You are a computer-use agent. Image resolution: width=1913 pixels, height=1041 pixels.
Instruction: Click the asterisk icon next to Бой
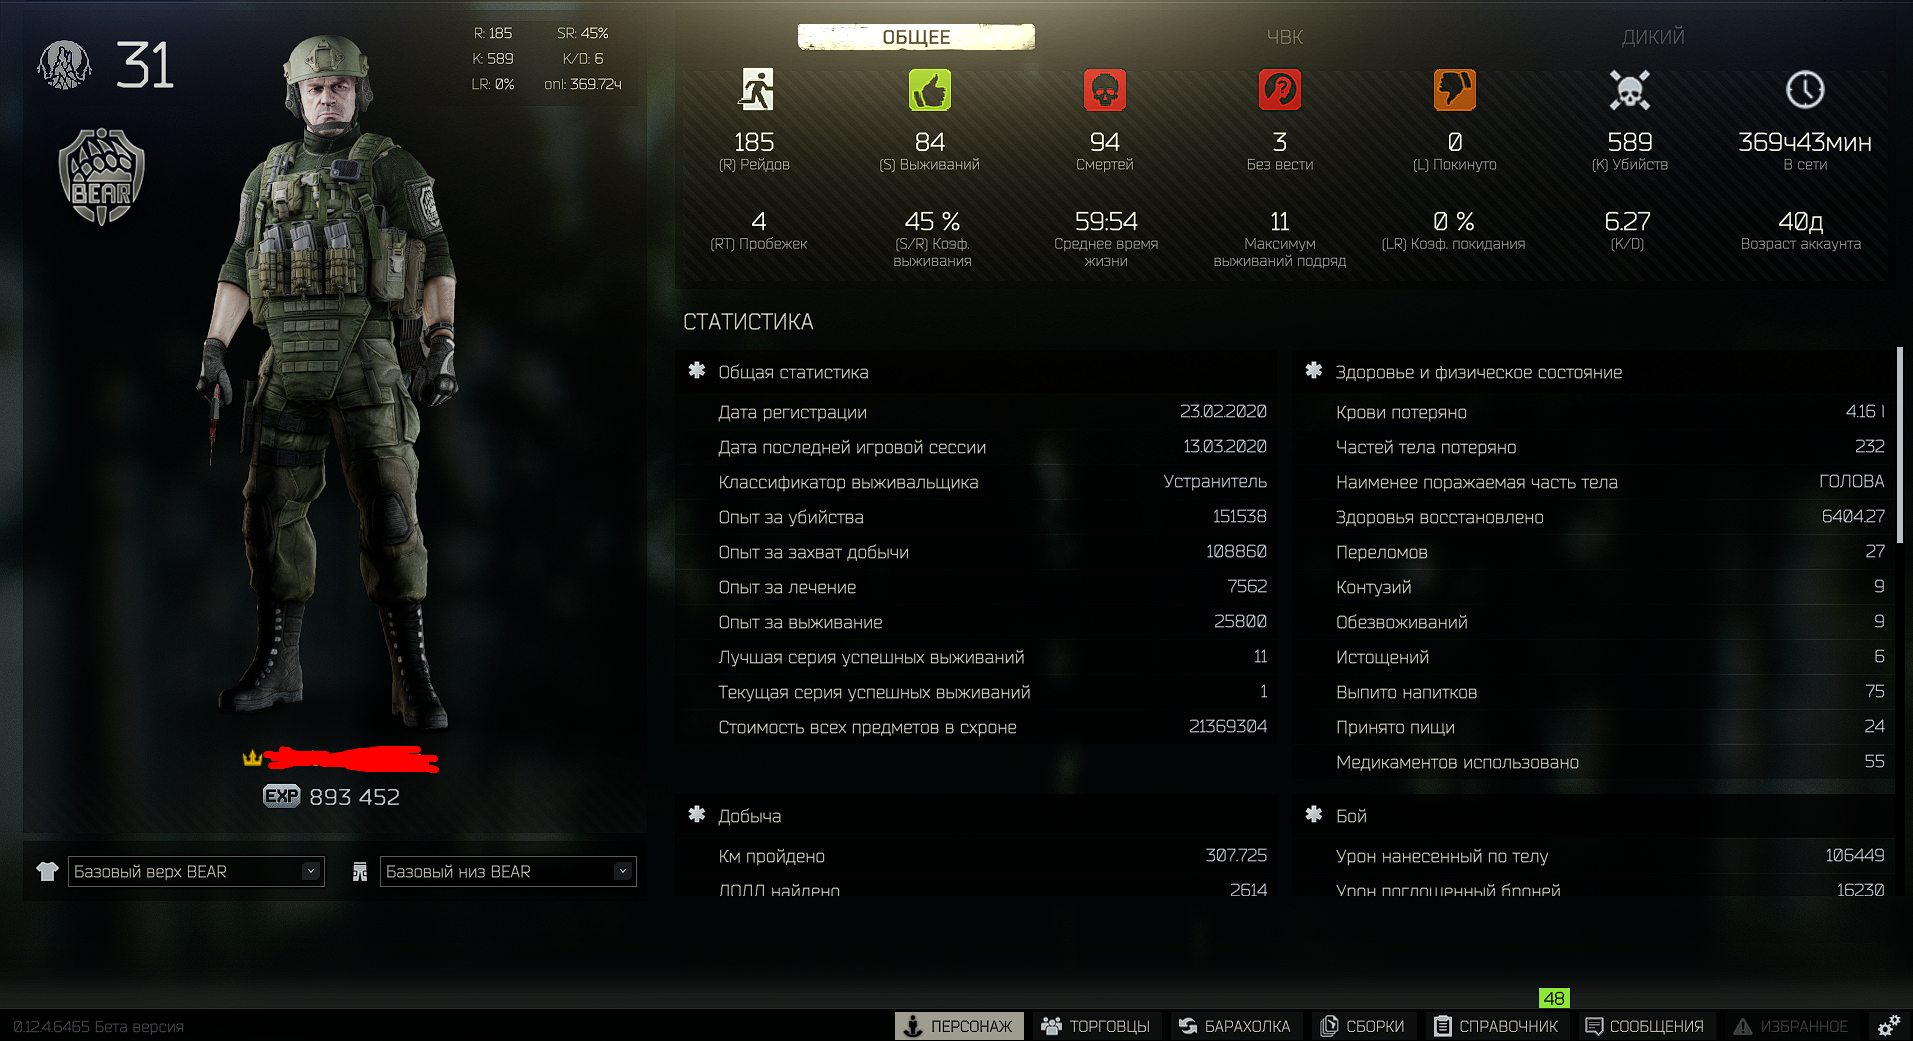(x=1314, y=815)
